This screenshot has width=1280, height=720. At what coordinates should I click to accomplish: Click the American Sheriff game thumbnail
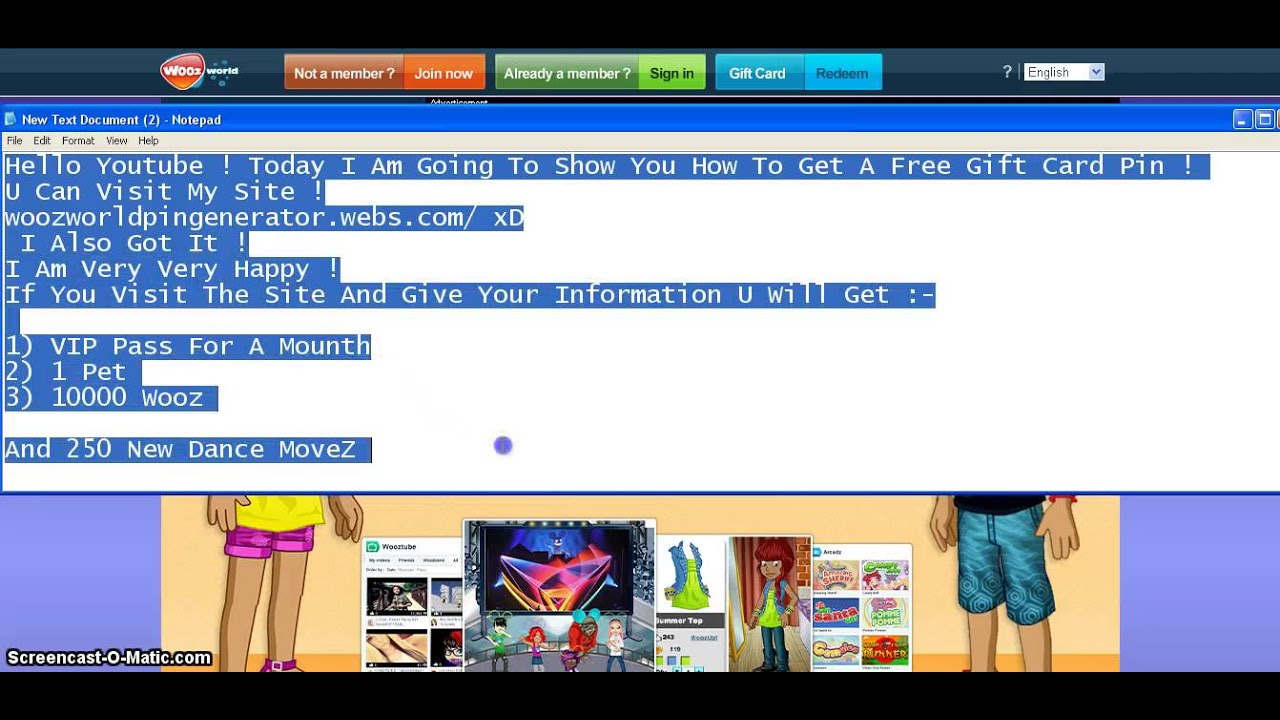(836, 577)
